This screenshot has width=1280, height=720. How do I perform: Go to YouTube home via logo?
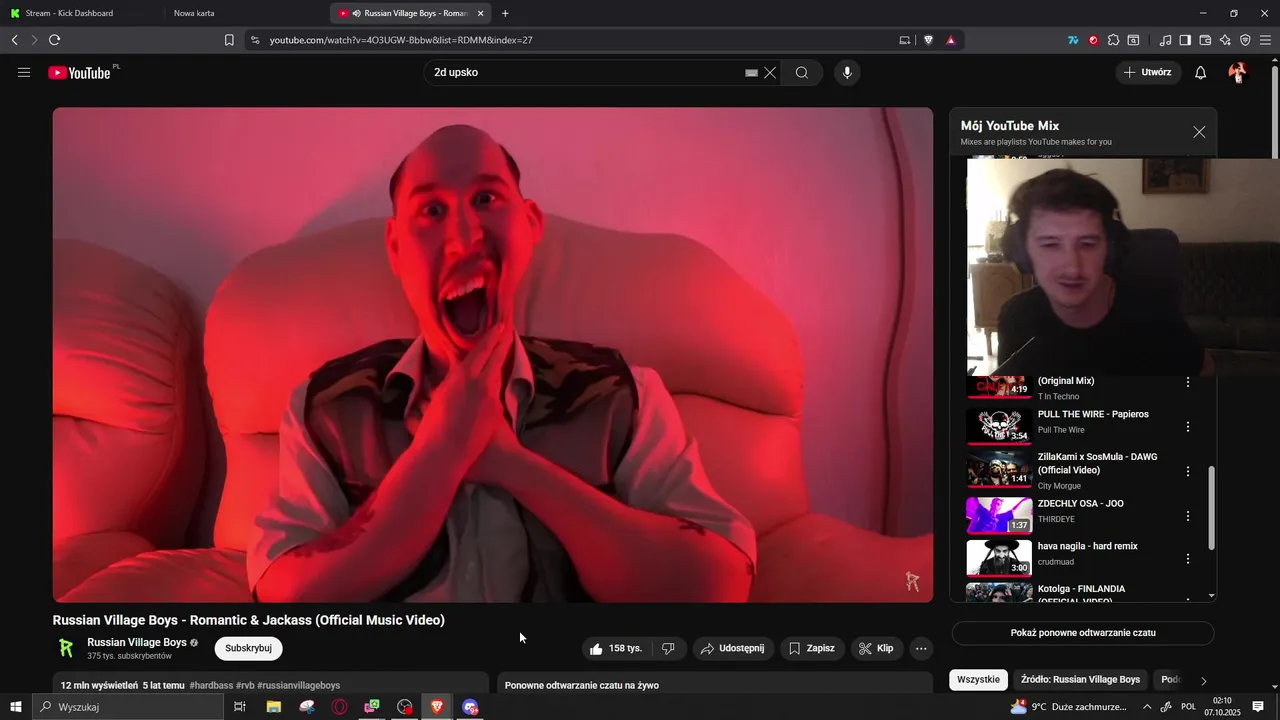click(80, 72)
